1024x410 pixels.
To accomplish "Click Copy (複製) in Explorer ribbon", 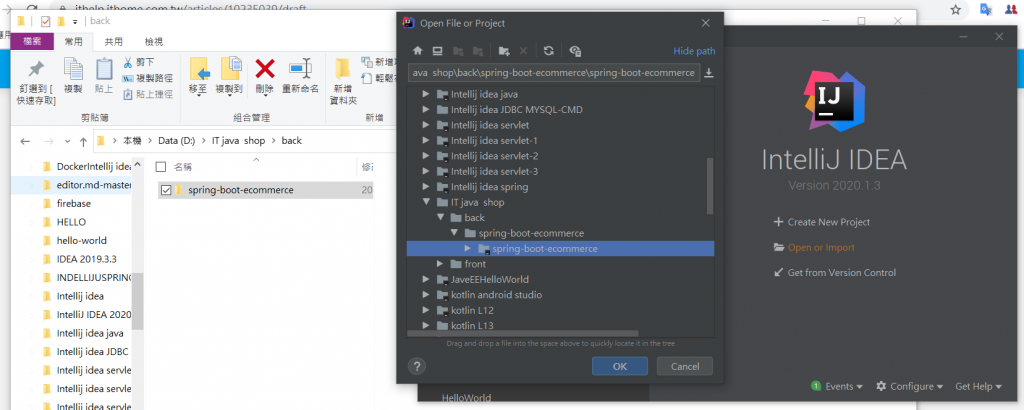I will [73, 76].
